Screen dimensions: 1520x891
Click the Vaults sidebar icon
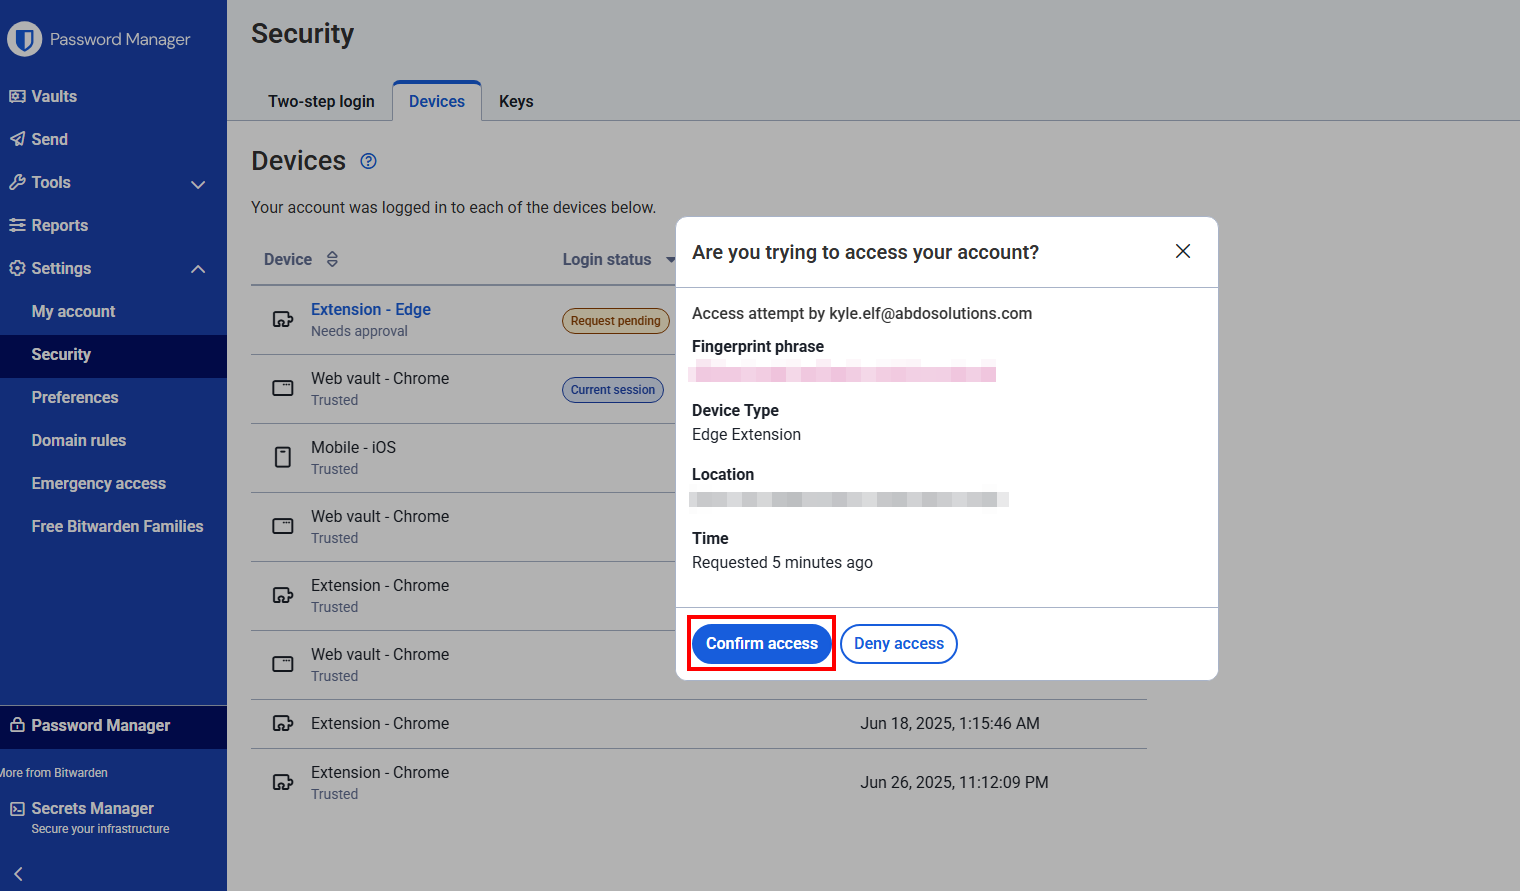click(17, 96)
